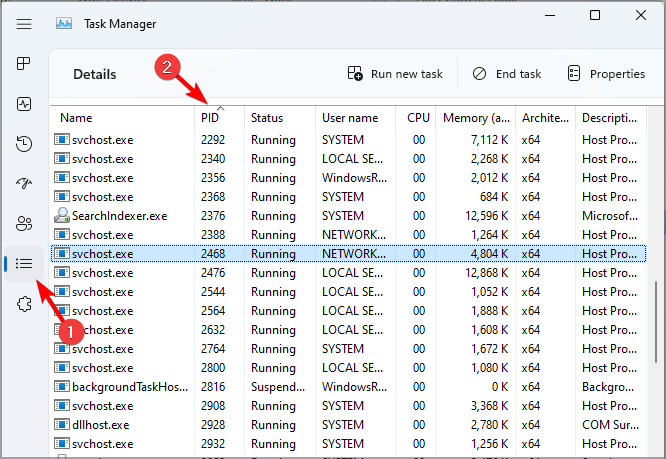
Task: Click memory value 12,868 K
Action: coord(486,273)
